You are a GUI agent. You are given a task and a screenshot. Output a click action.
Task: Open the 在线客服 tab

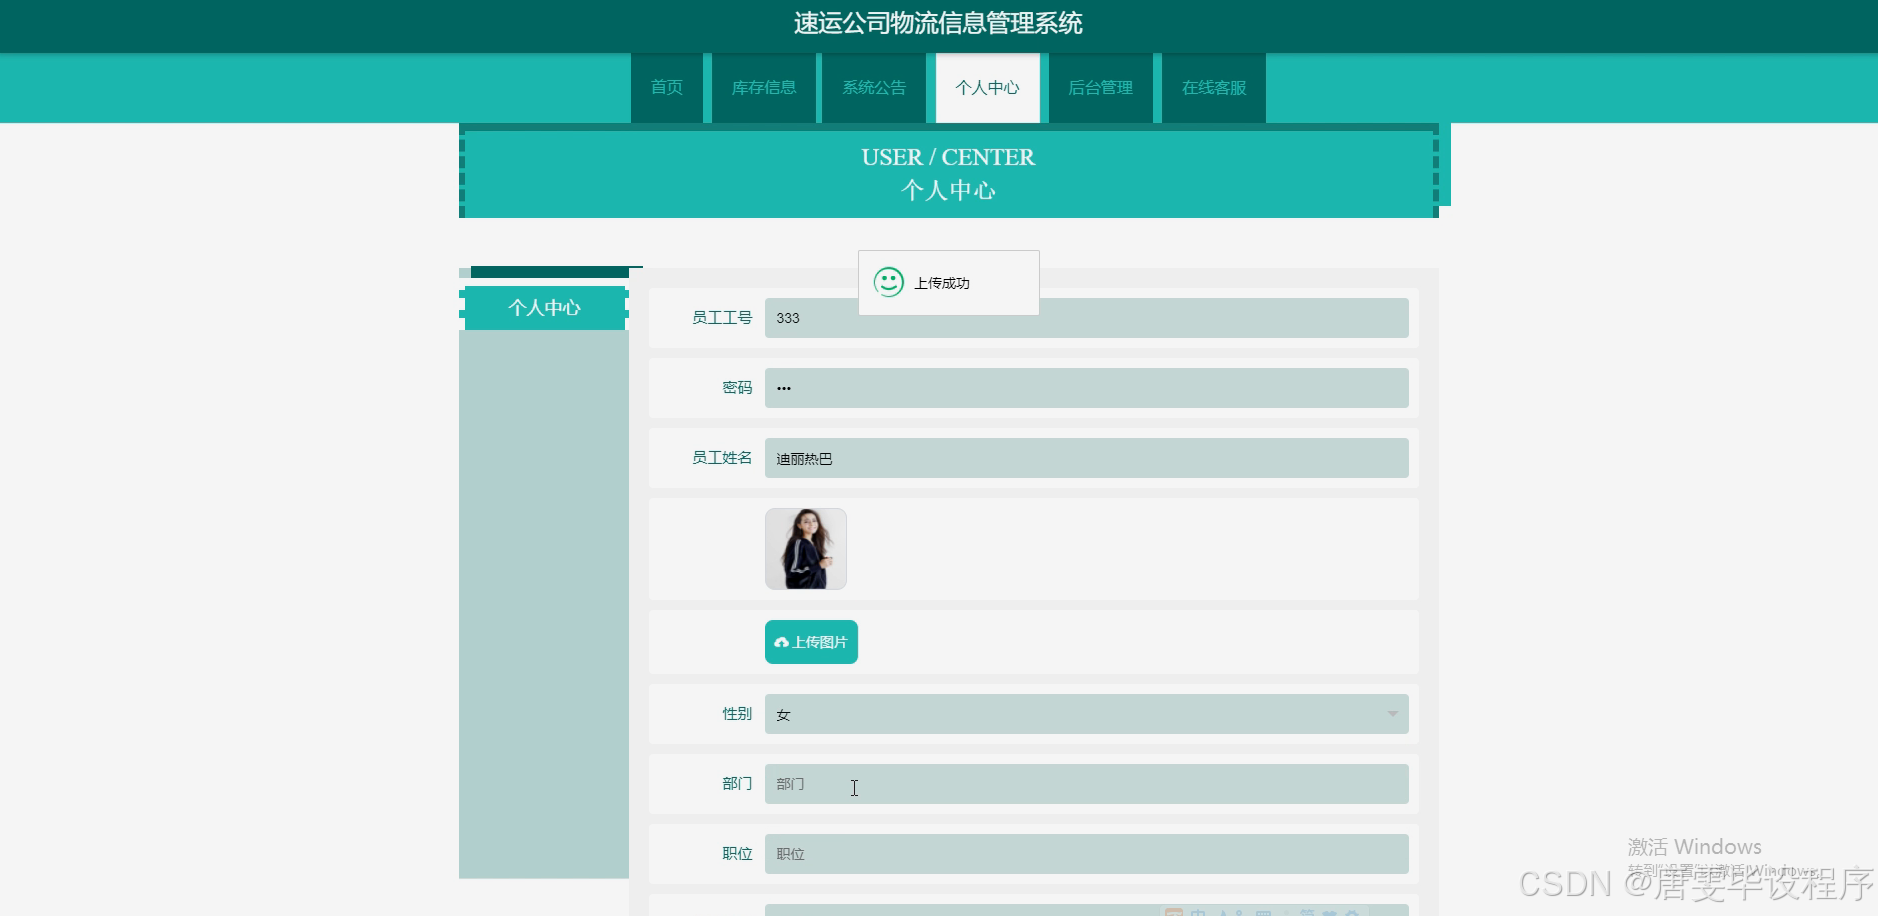coord(1214,88)
